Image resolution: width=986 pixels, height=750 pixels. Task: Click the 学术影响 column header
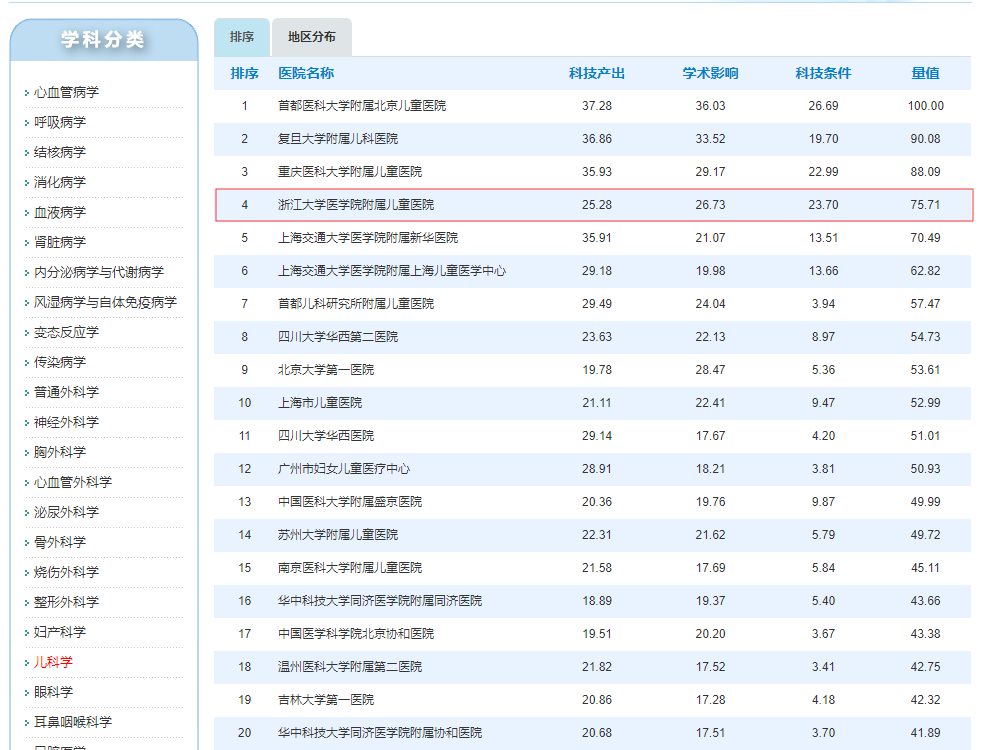tap(711, 74)
